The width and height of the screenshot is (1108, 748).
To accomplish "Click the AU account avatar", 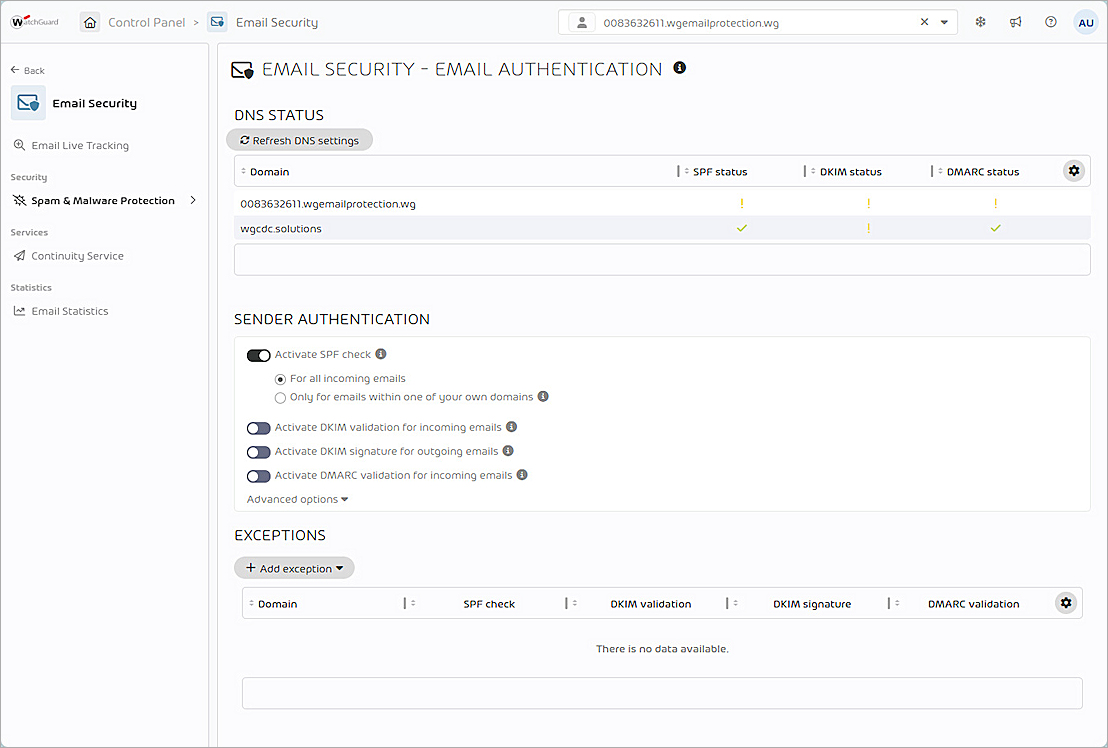I will click(1086, 21).
